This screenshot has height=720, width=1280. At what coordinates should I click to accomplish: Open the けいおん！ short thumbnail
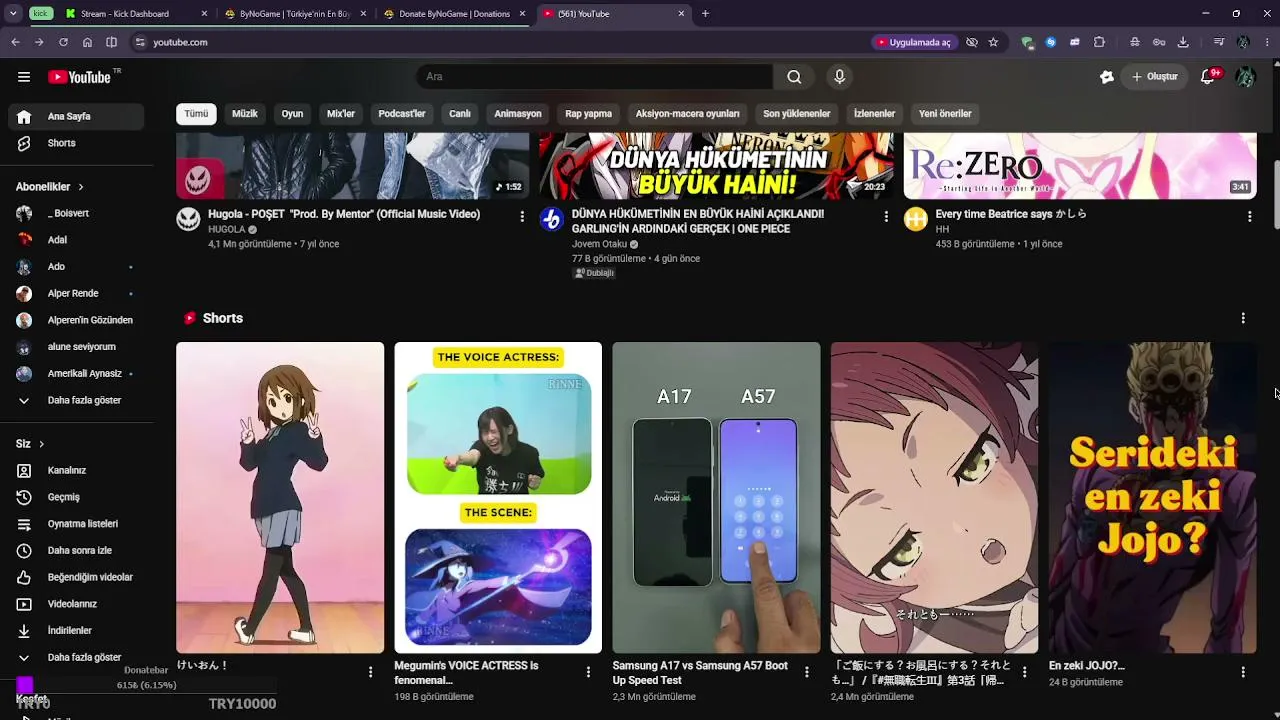click(x=280, y=498)
